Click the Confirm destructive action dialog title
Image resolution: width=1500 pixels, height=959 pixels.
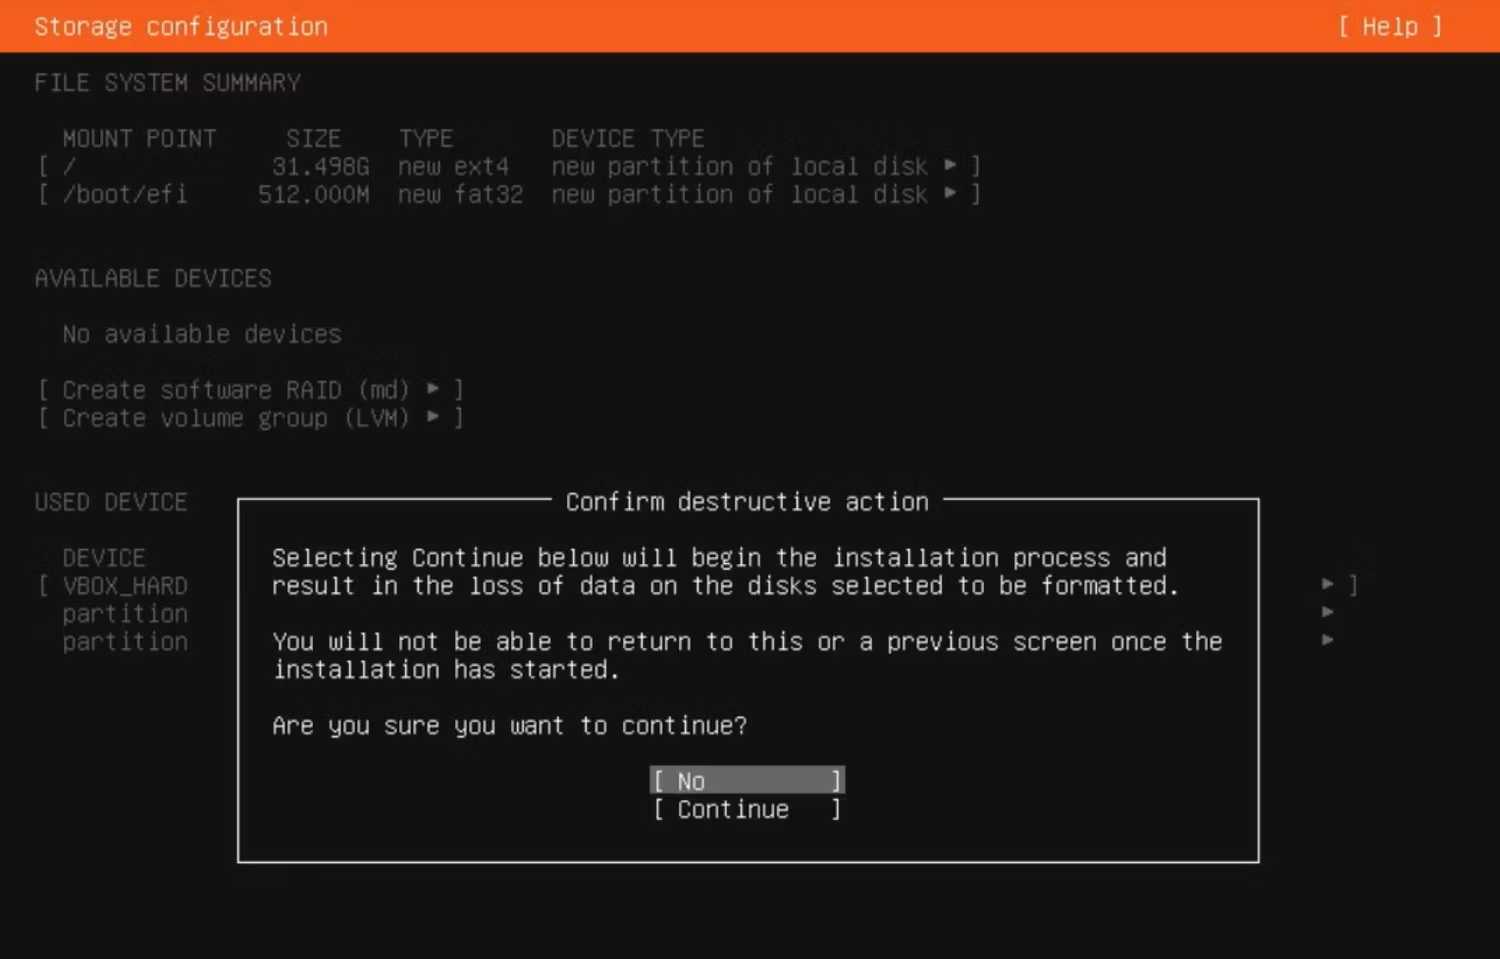747,502
